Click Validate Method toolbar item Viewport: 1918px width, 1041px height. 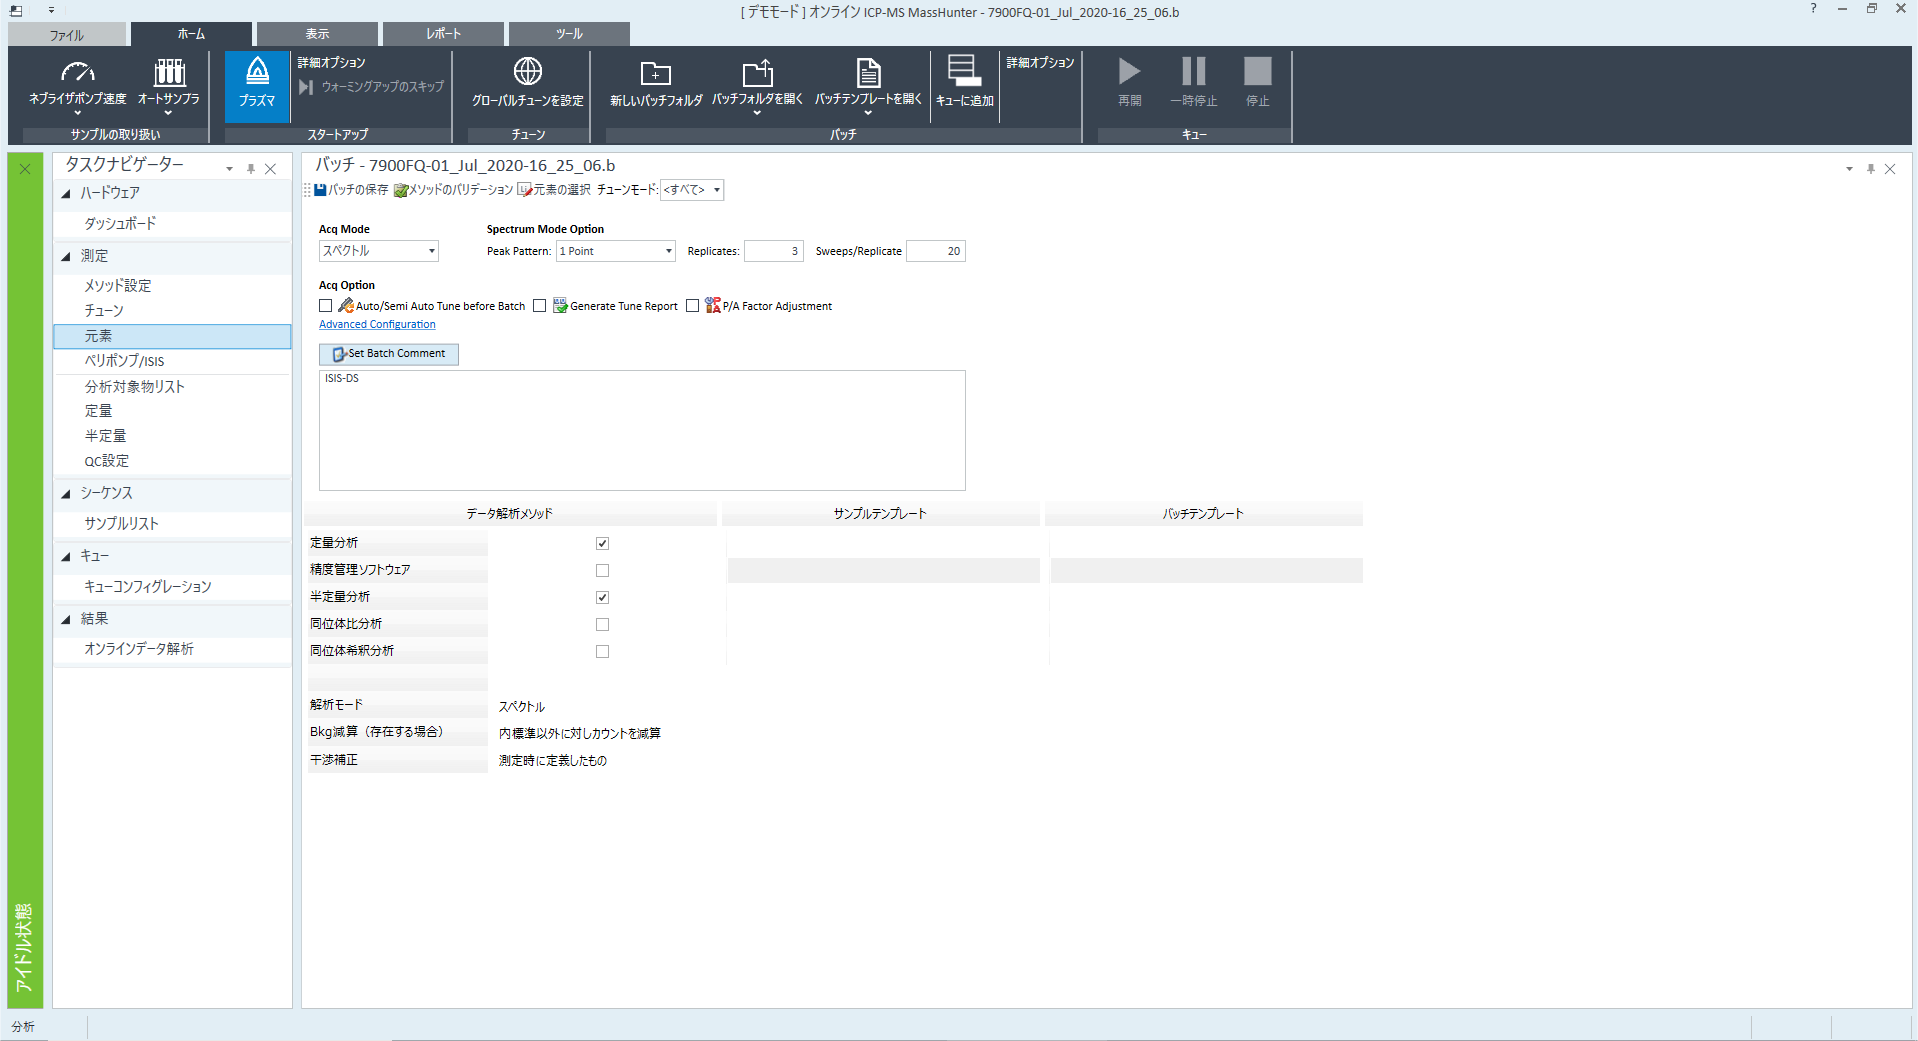pyautogui.click(x=453, y=190)
